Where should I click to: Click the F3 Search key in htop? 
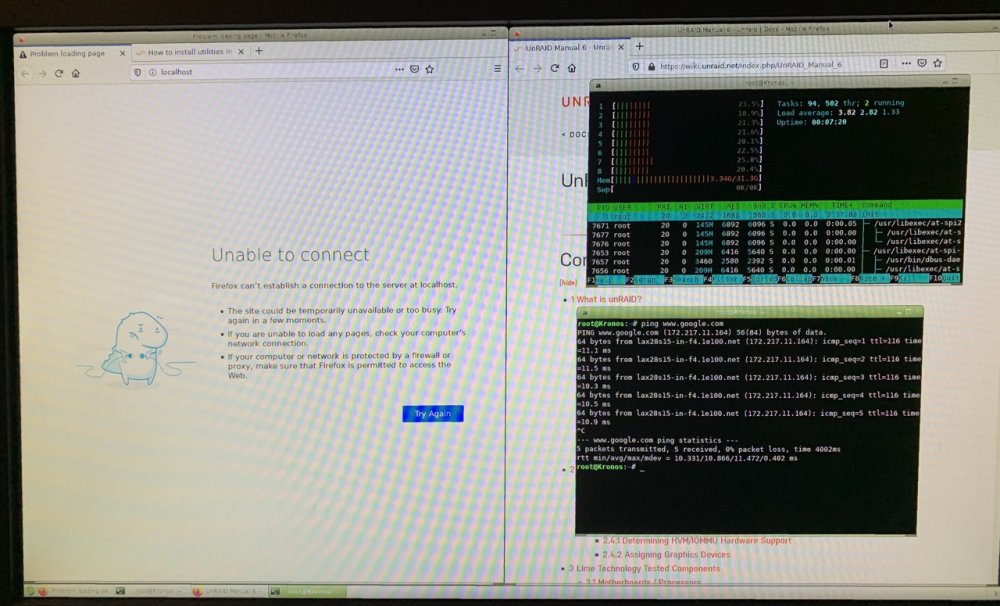pyautogui.click(x=682, y=279)
